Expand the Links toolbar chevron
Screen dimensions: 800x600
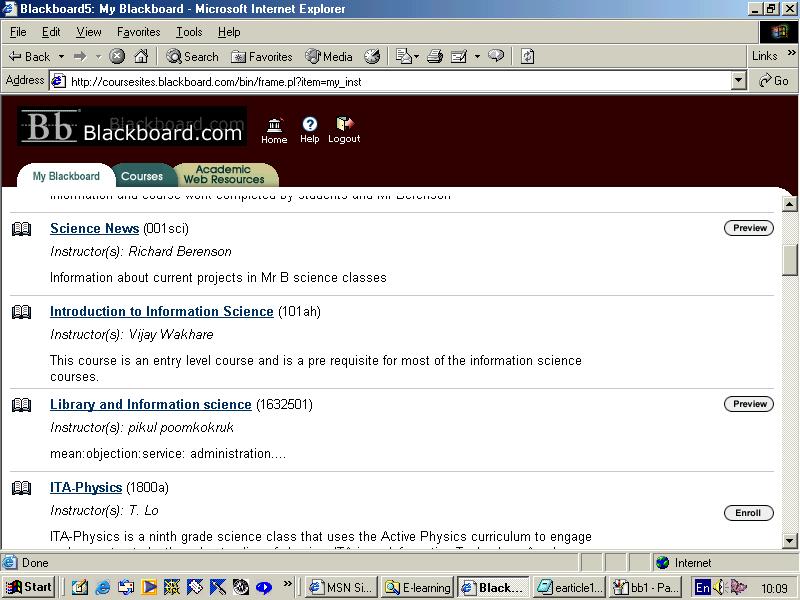791,53
